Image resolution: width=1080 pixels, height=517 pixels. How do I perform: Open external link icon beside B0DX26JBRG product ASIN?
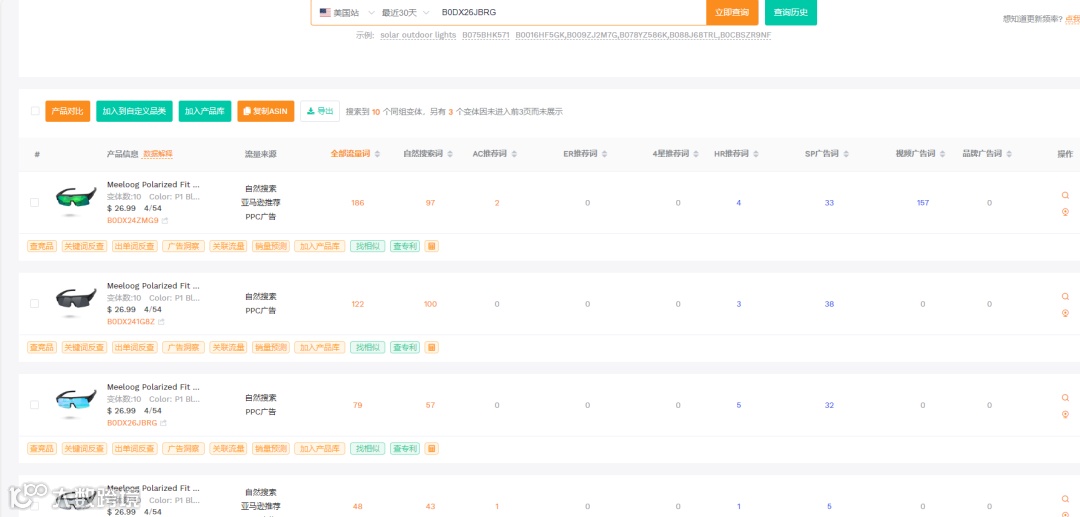163,423
